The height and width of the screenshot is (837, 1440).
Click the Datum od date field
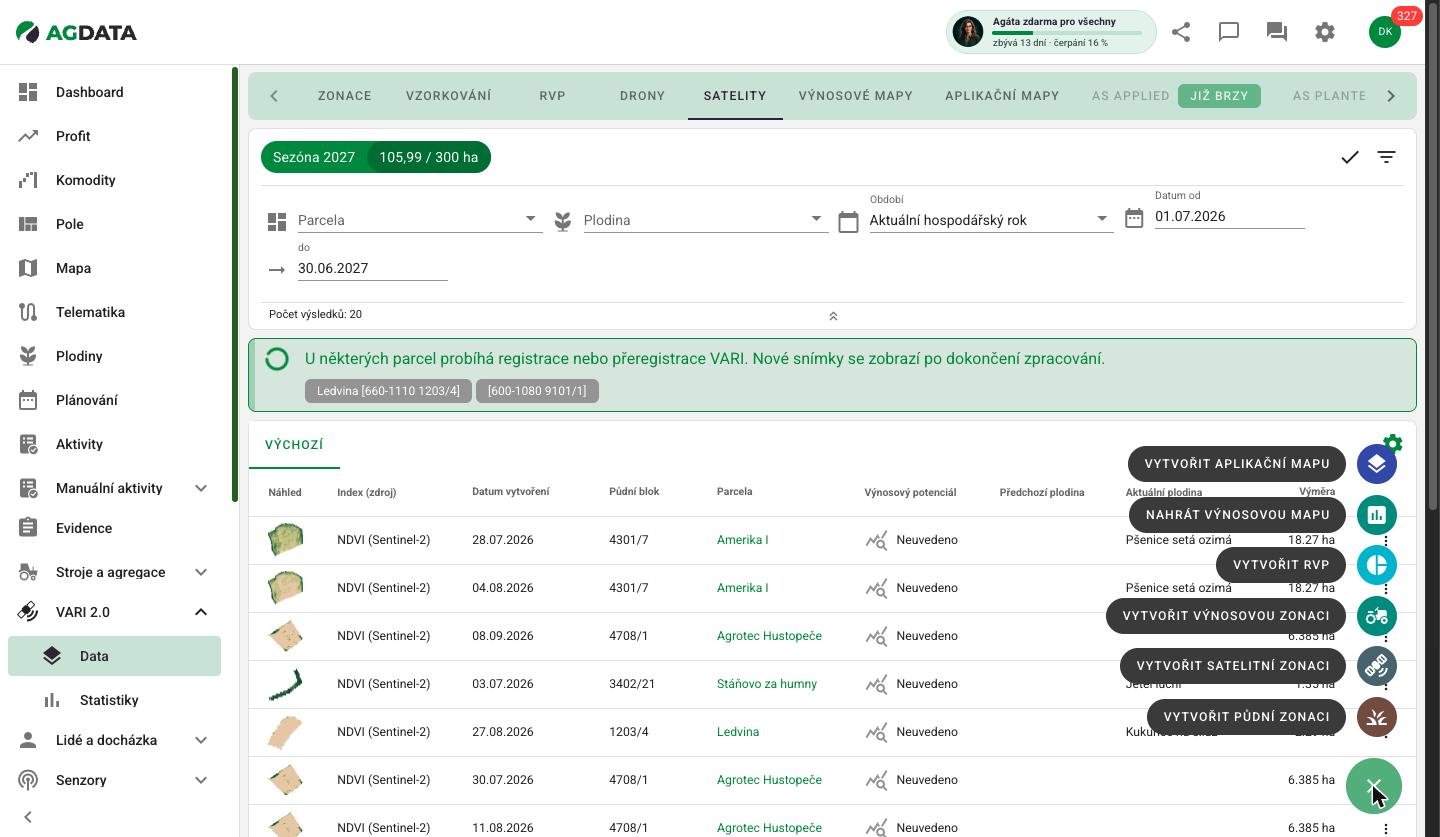[x=1230, y=216]
